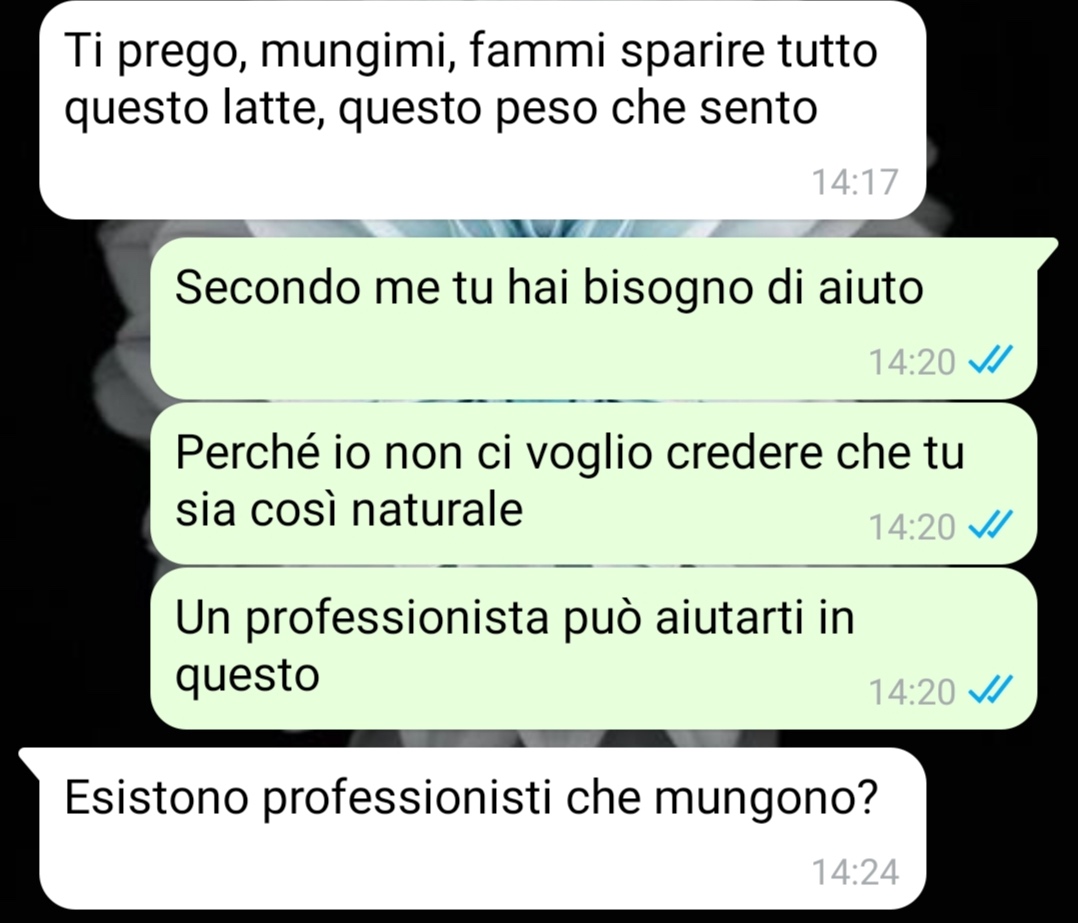This screenshot has width=1078, height=923.
Task: Click double checkmark on 'Un professionista' message
Action: pyautogui.click(x=991, y=690)
